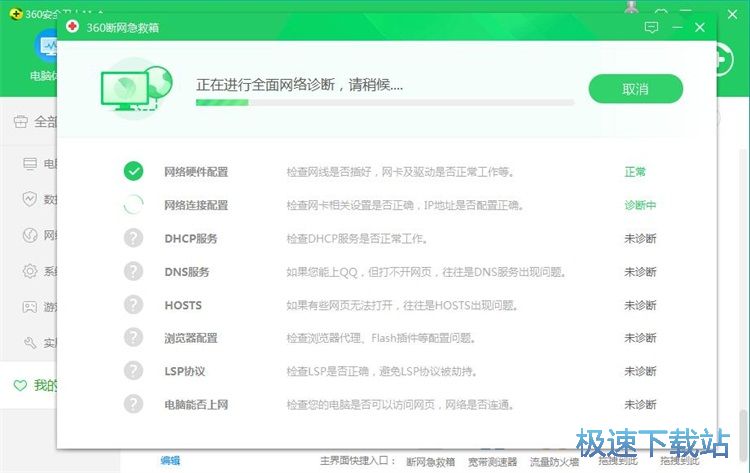The width and height of the screenshot is (750, 473).
Task: Select the 浏览器配置 item label
Action: click(191, 338)
